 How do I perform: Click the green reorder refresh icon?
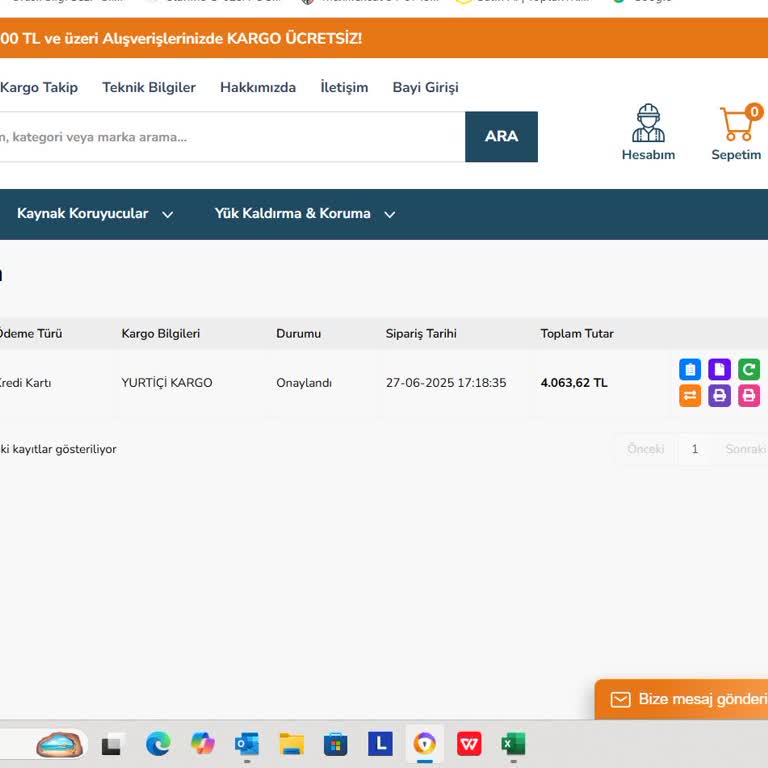749,370
